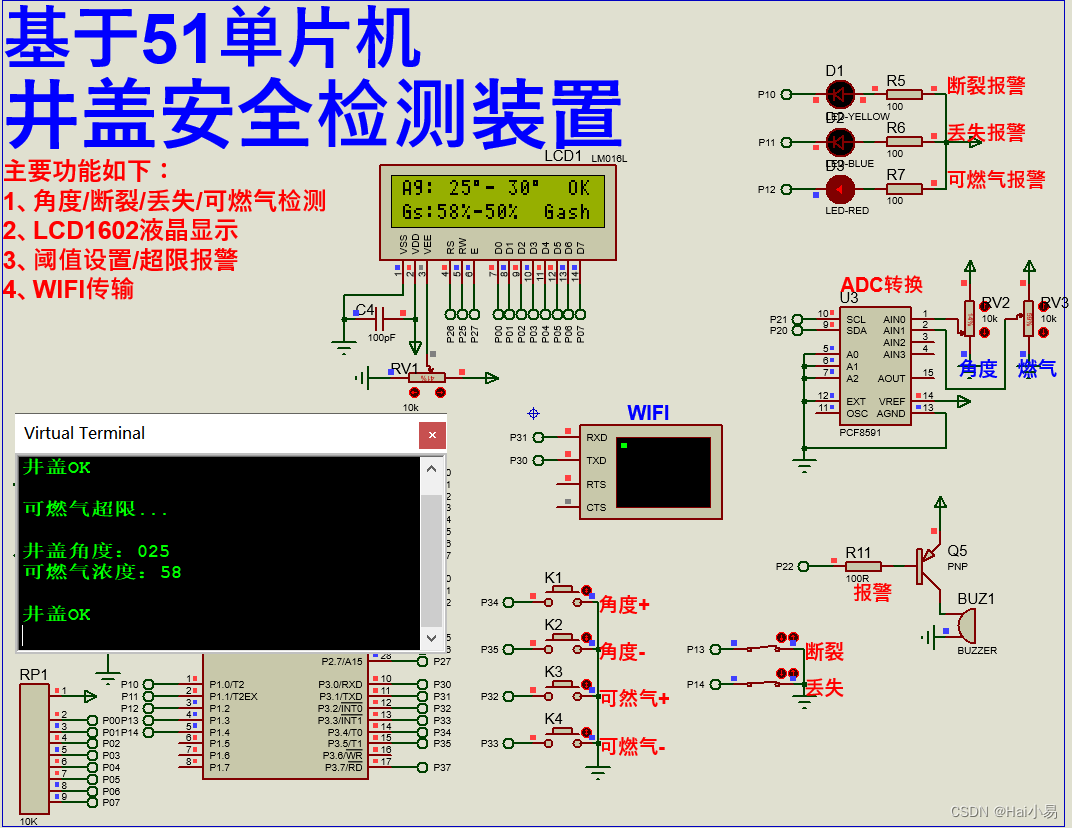The height and width of the screenshot is (828, 1072).
Task: Click the Virtual Terminal scrollbar down arrow
Action: point(432,637)
